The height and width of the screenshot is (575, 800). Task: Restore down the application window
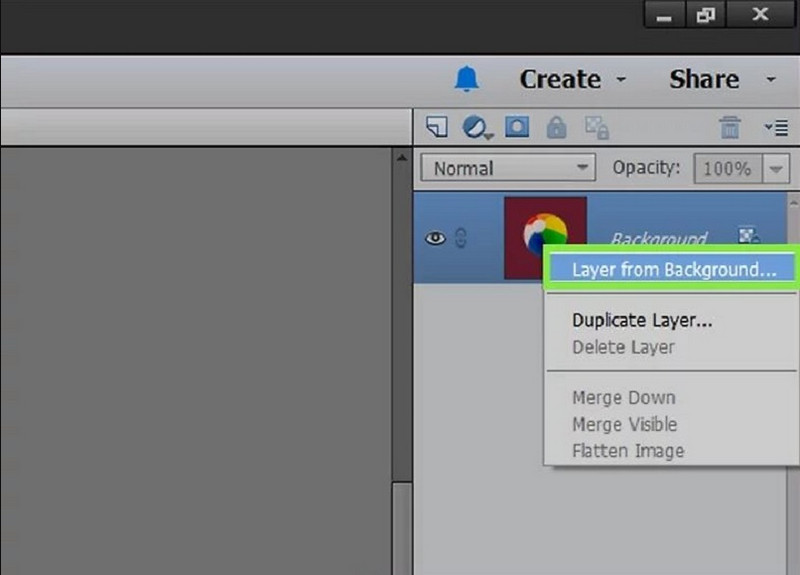[x=707, y=17]
